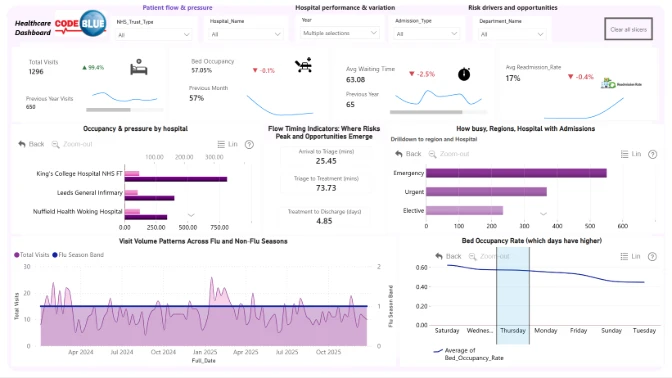Screen dimensions: 672x378
Task: Click the stretcher icon in Bed Occupancy card
Action: point(303,65)
